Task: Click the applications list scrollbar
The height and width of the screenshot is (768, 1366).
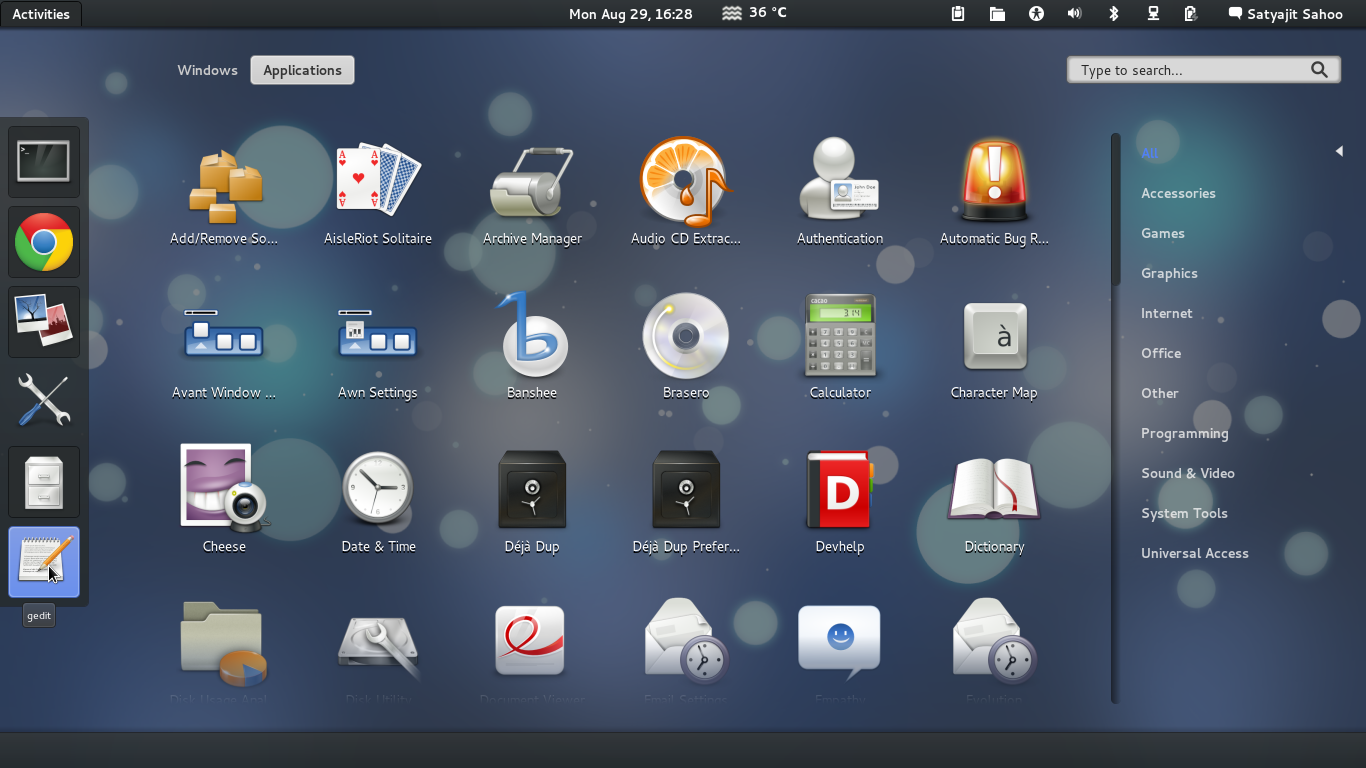Action: click(1115, 418)
